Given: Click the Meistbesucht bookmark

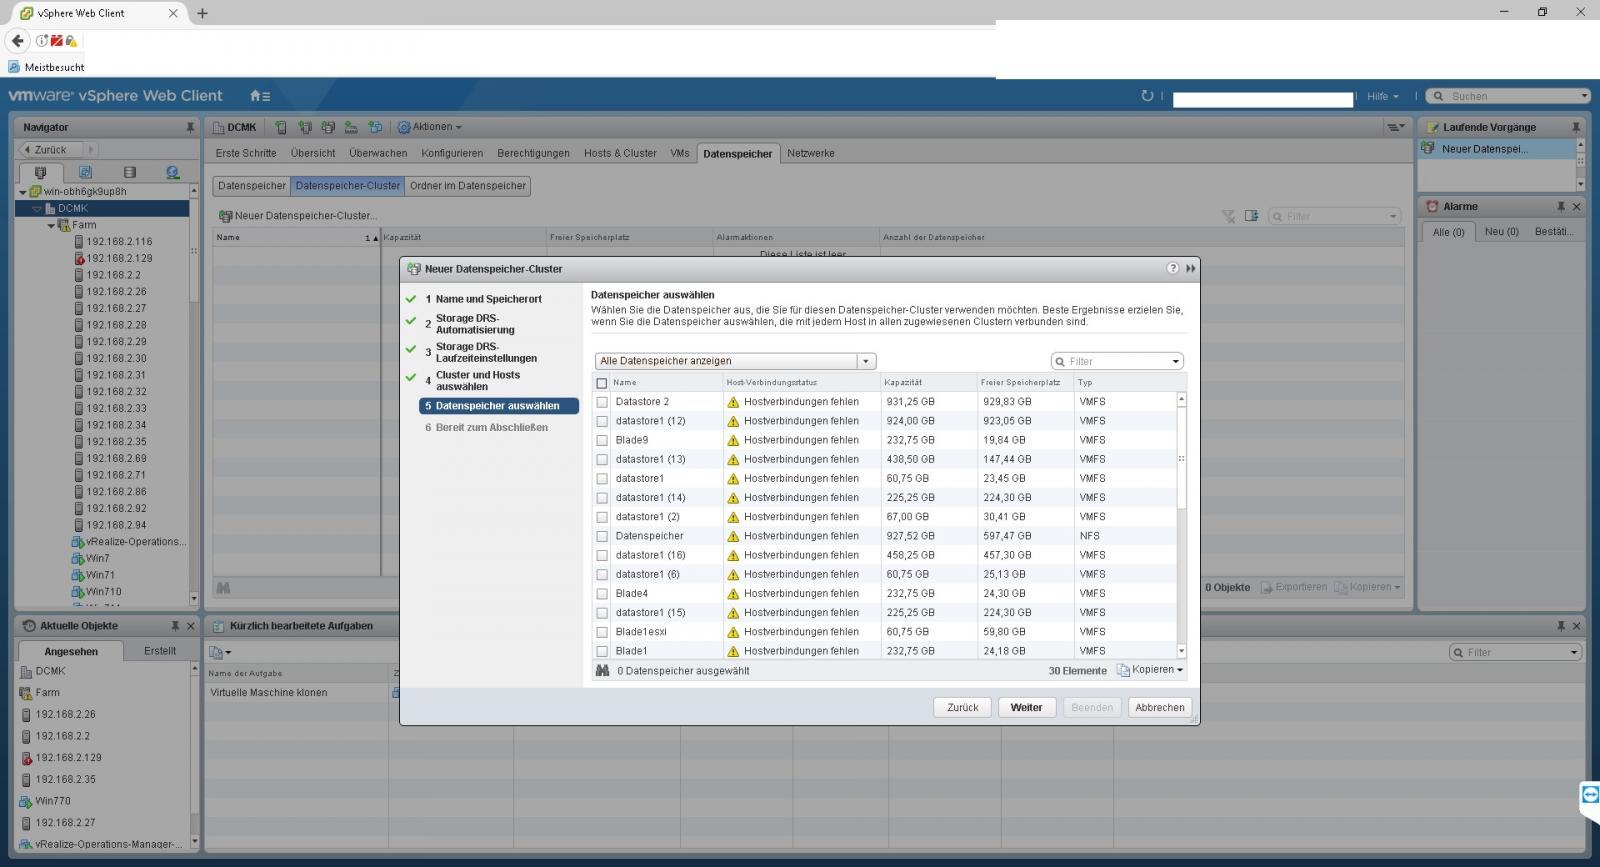Looking at the screenshot, I should pos(46,67).
